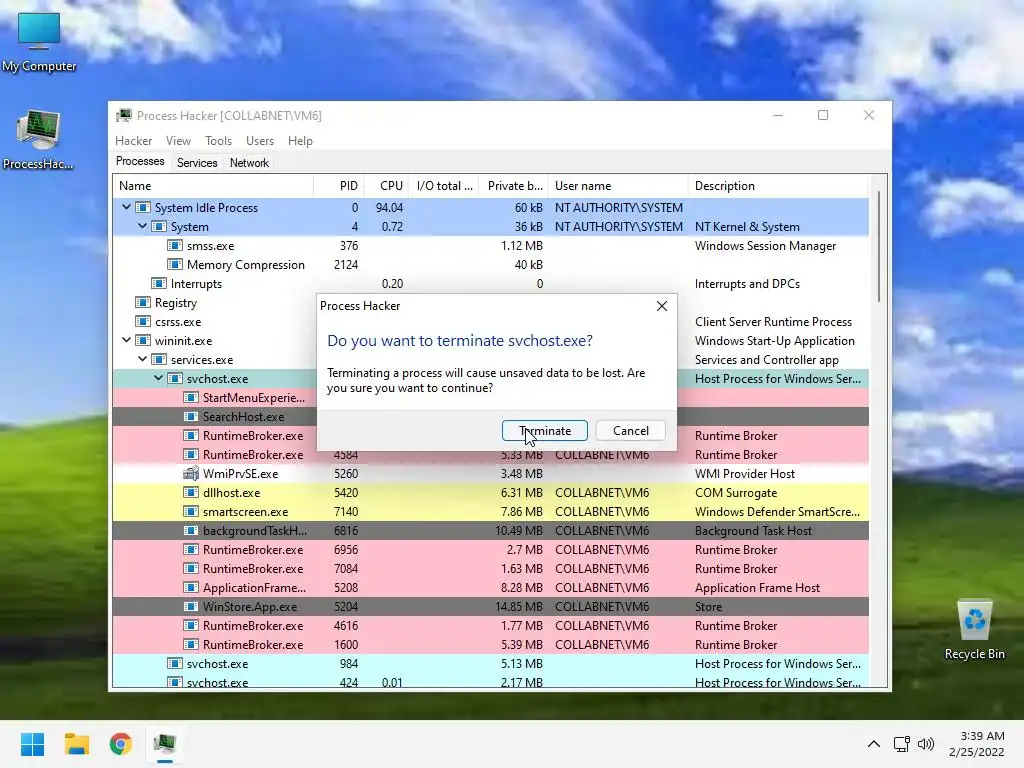Sort by the Private bytes column header
This screenshot has width=1024, height=768.
coord(514,185)
